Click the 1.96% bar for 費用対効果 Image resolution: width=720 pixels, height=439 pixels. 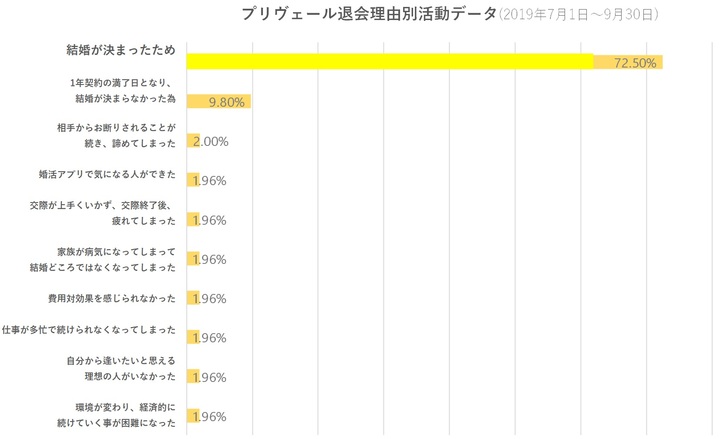[x=193, y=298]
